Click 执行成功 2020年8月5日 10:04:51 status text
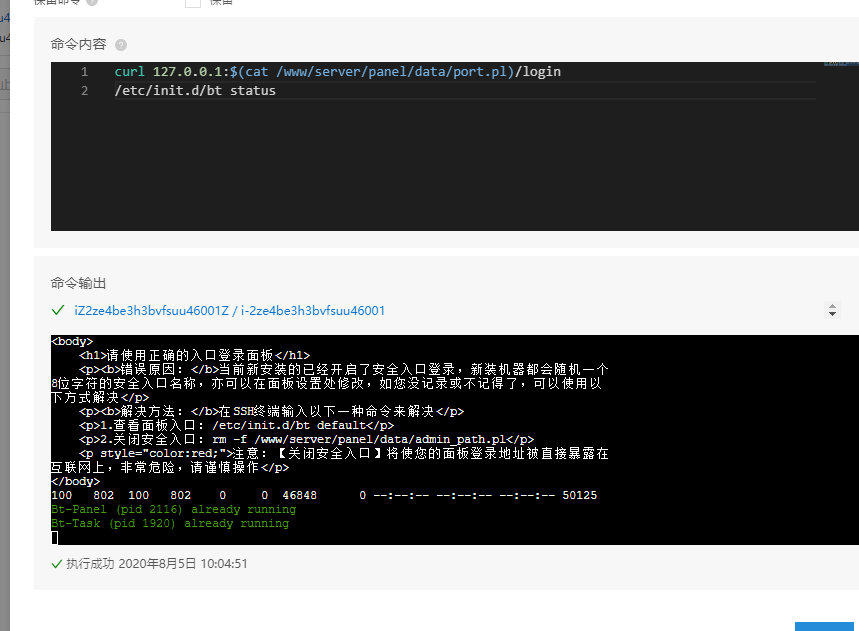Screen dimensions: 859x631 [x=157, y=564]
